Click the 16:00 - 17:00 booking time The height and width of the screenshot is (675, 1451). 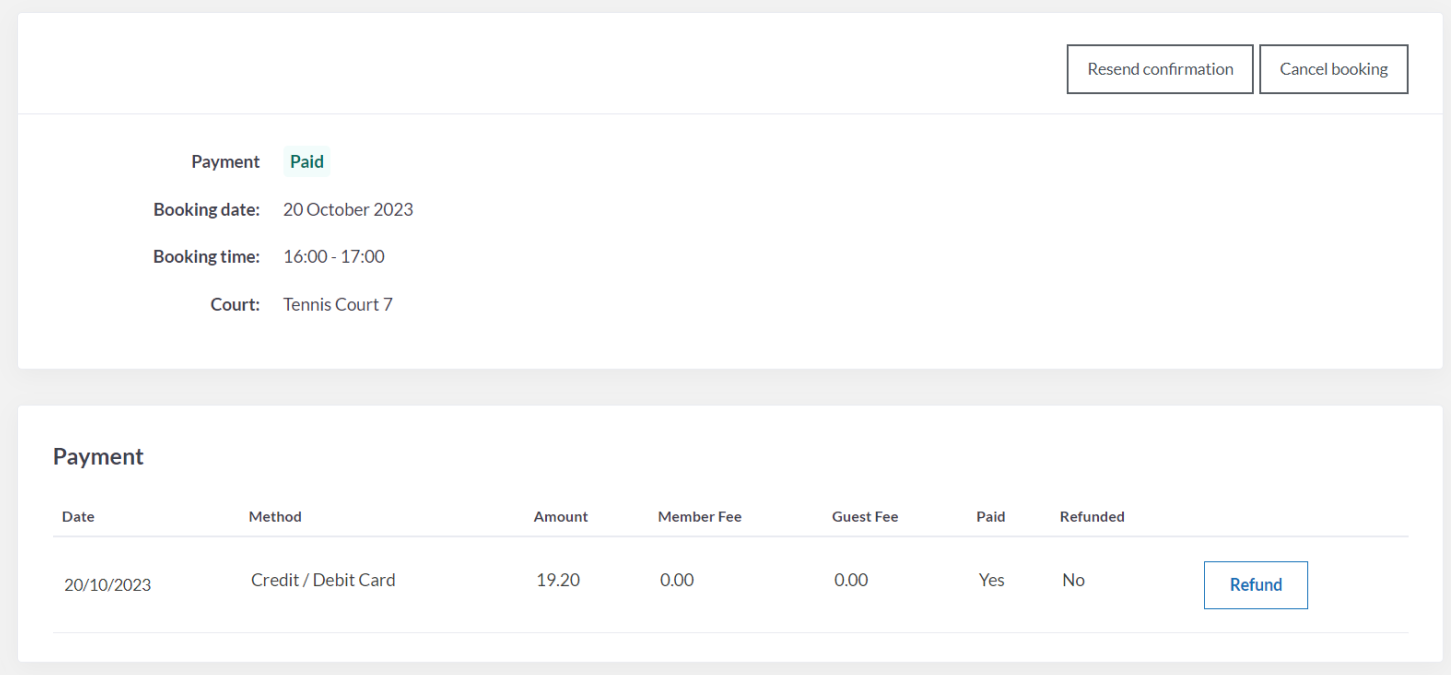click(334, 257)
